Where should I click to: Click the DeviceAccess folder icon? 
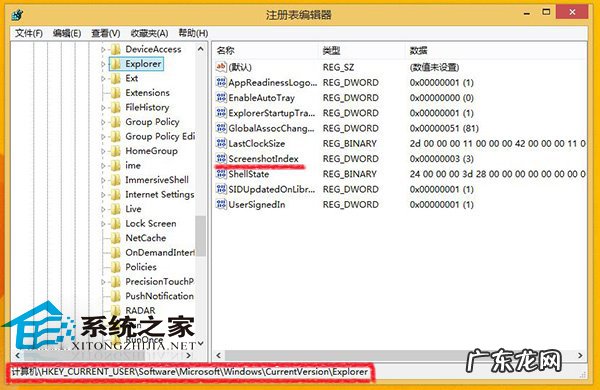(x=115, y=49)
